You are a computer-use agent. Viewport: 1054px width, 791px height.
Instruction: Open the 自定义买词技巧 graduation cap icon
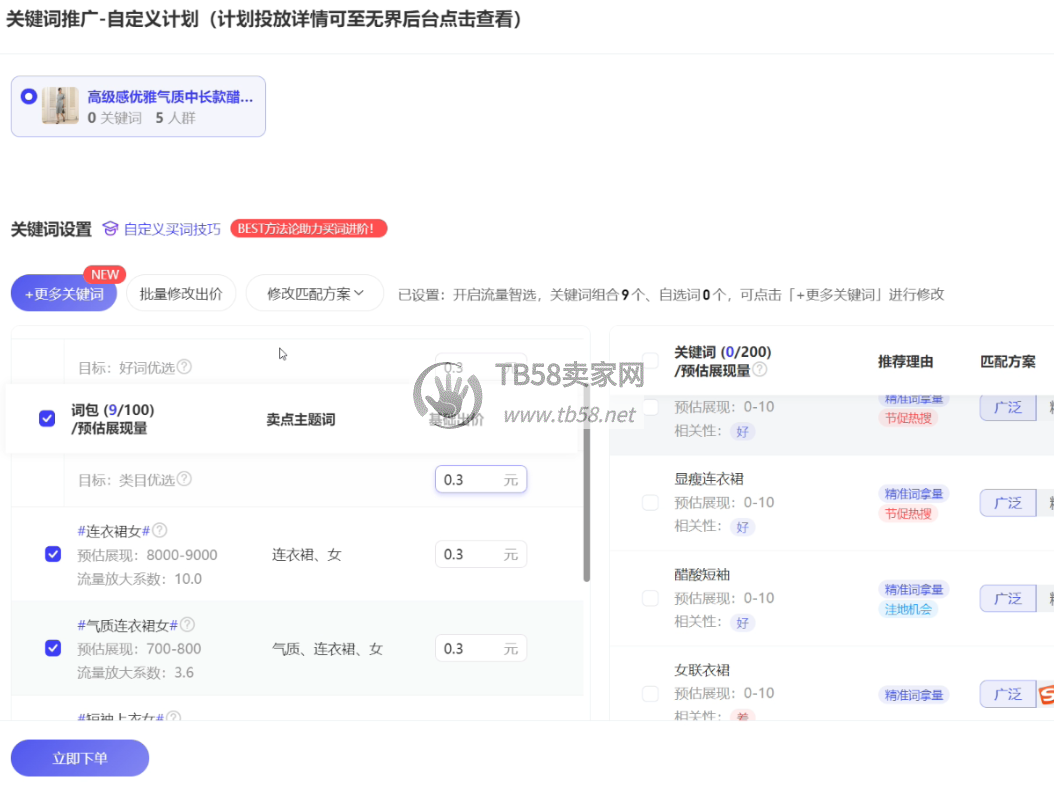111,229
